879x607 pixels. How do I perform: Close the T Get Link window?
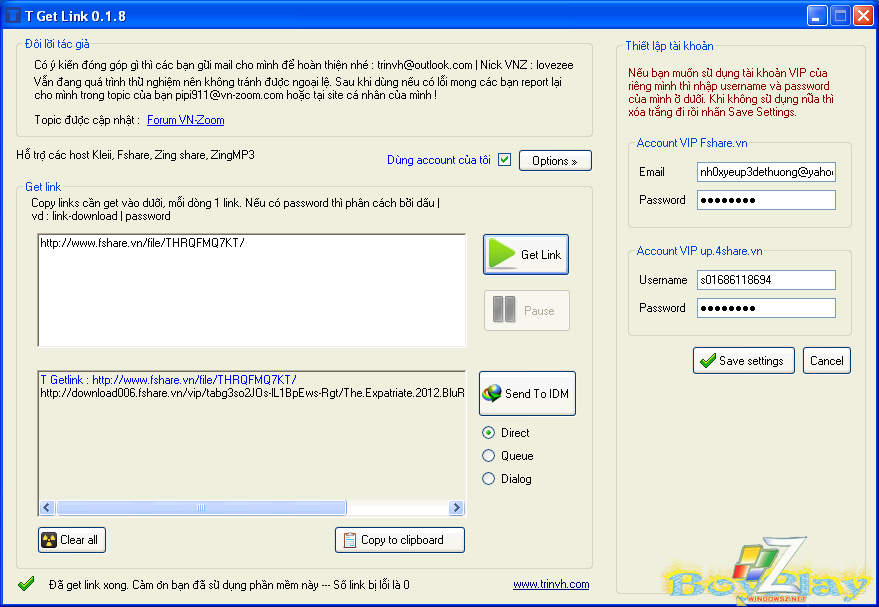coord(863,16)
